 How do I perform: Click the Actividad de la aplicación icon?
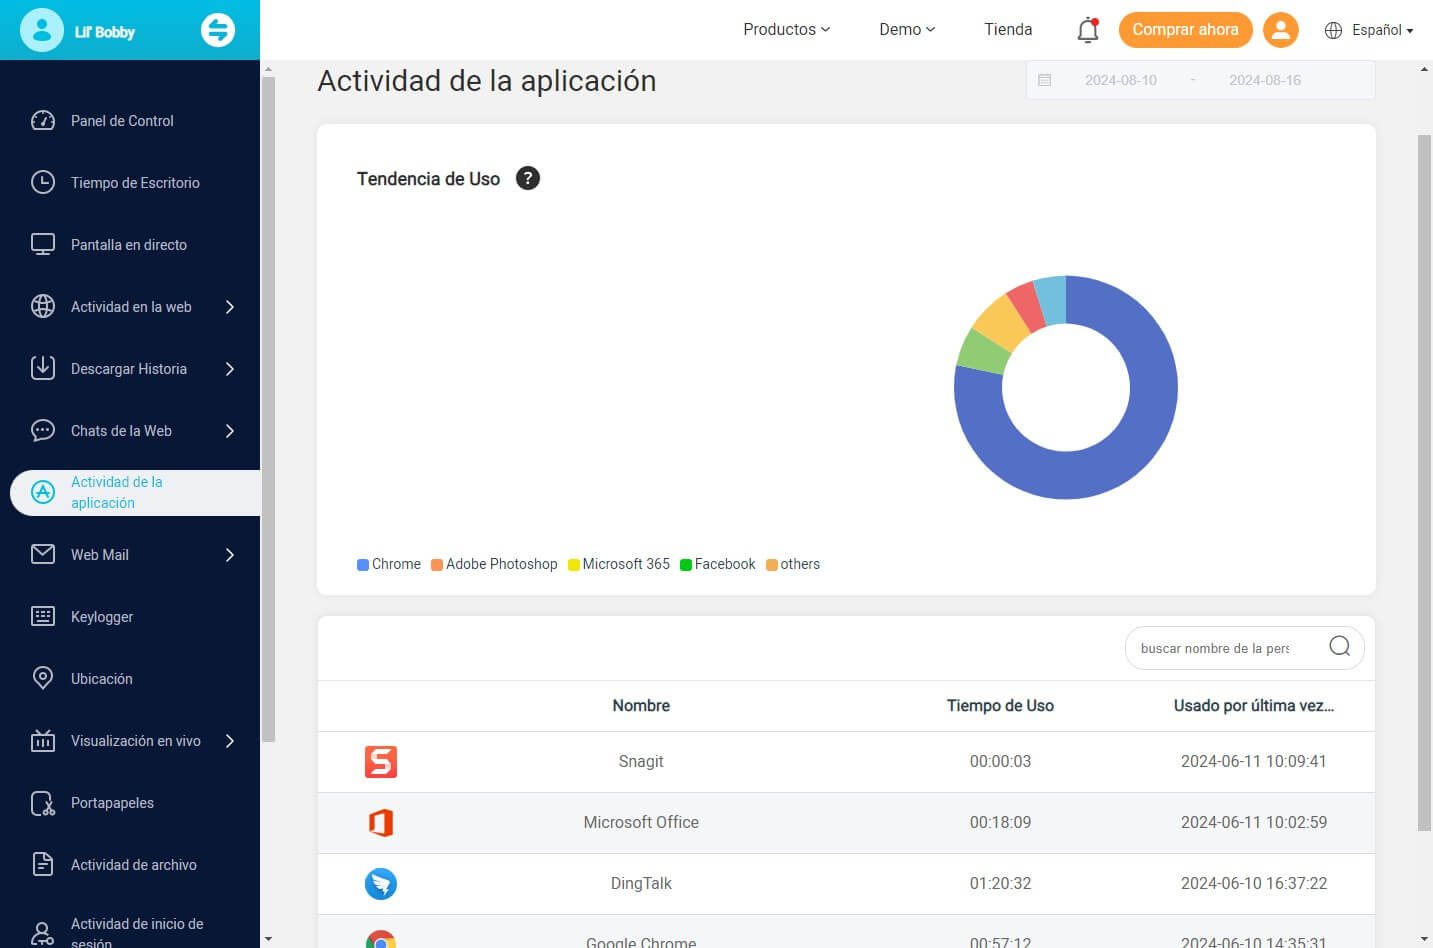pyautogui.click(x=43, y=492)
